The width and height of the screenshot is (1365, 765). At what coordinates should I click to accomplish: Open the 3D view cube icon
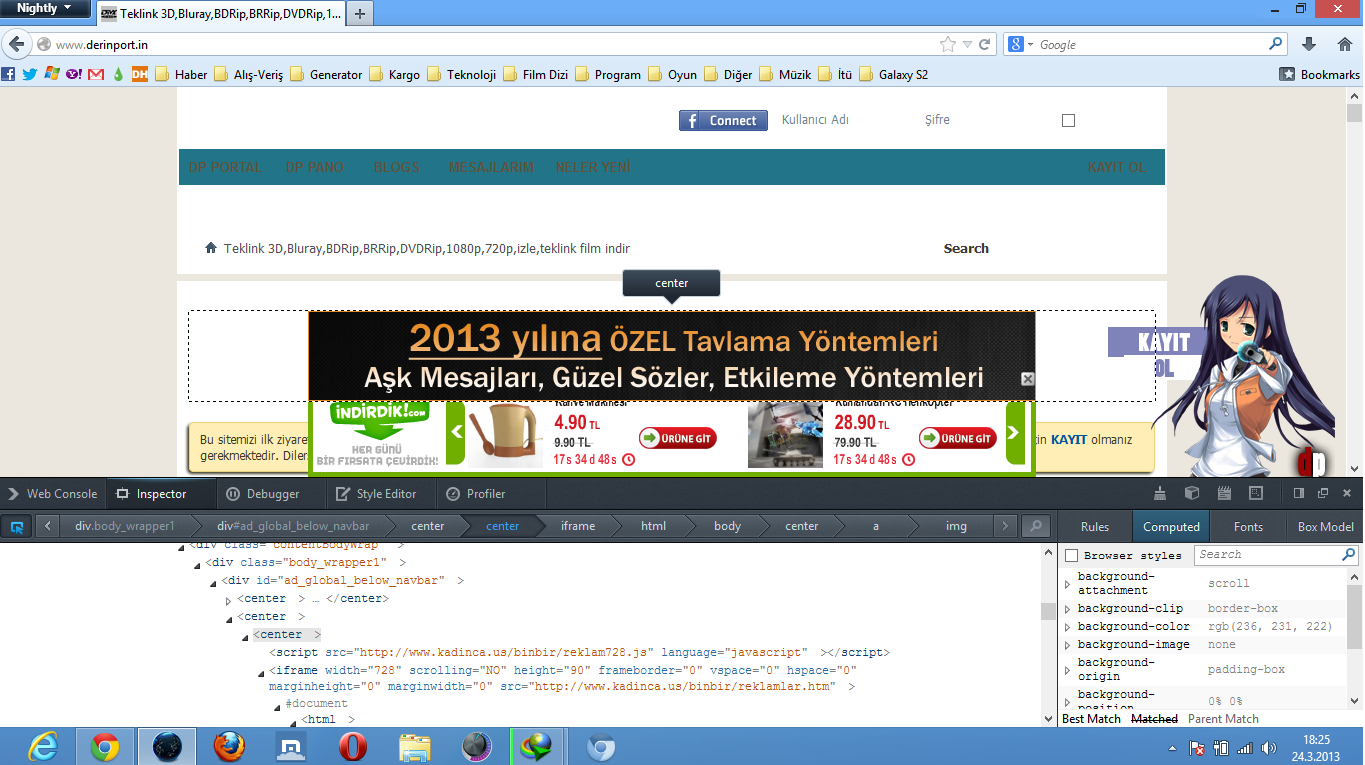pos(1192,493)
